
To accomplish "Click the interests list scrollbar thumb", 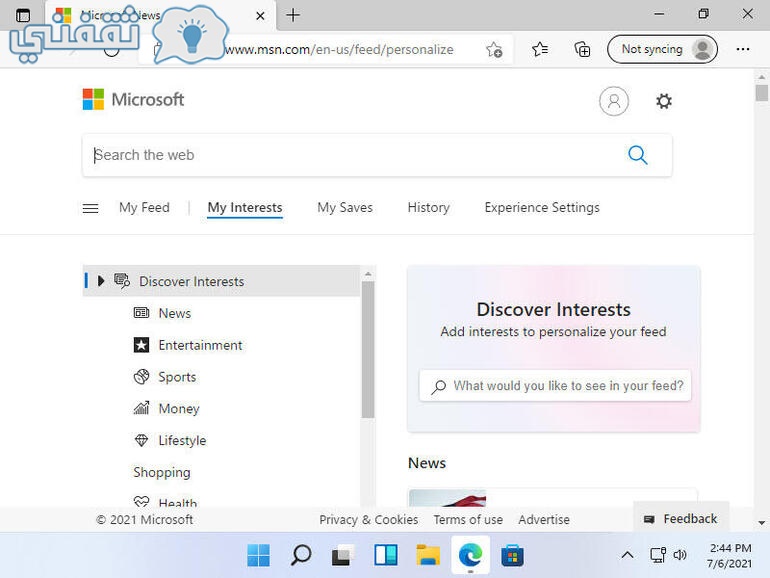I will tap(368, 350).
